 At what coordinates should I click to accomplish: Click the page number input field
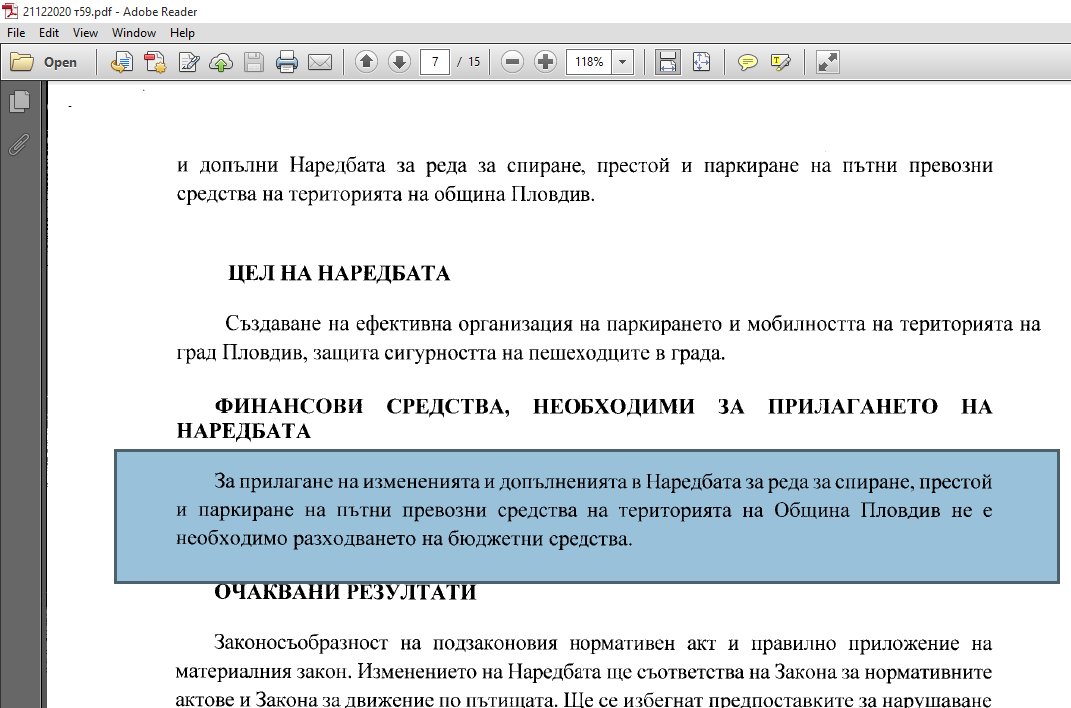435,62
